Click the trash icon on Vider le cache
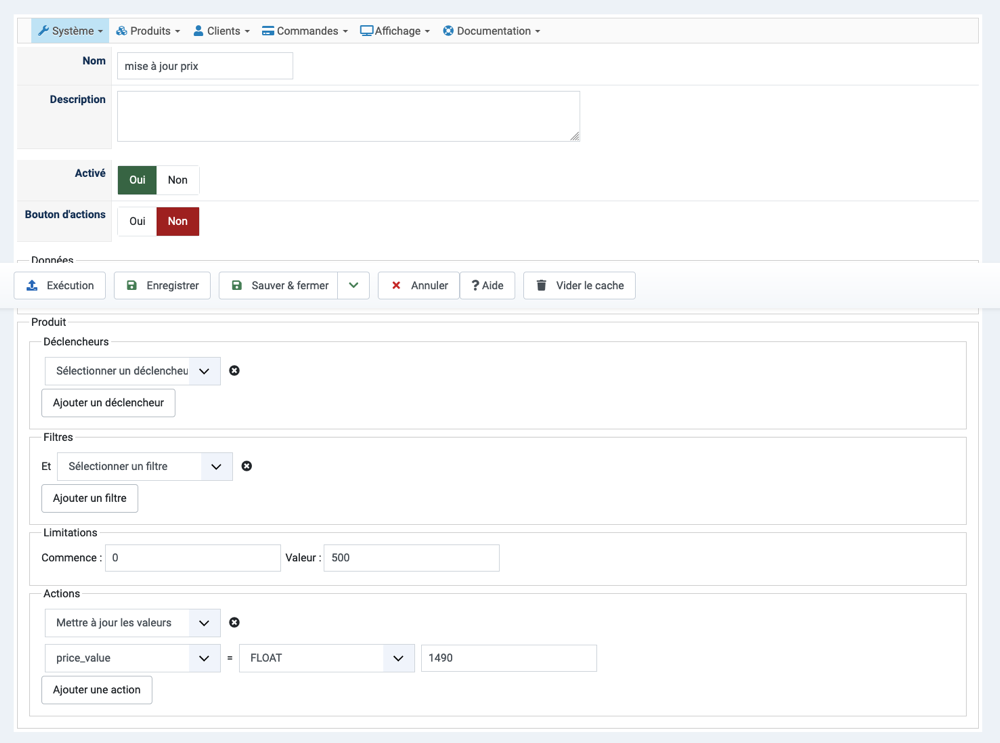Image resolution: width=1000 pixels, height=743 pixels. (541, 285)
